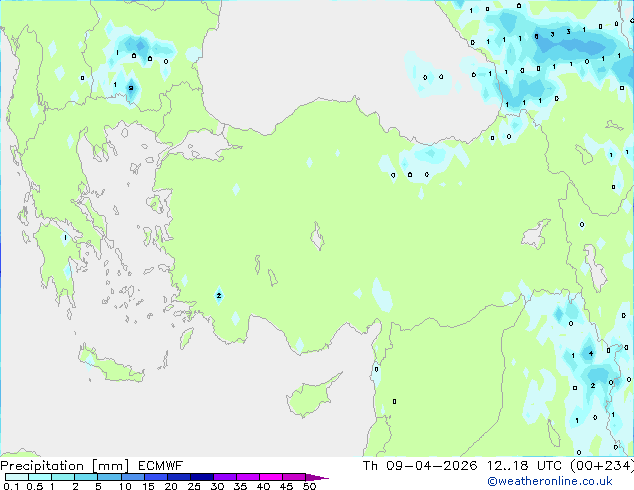Click the 25–30 mm navy legend swatch

(x=201, y=477)
